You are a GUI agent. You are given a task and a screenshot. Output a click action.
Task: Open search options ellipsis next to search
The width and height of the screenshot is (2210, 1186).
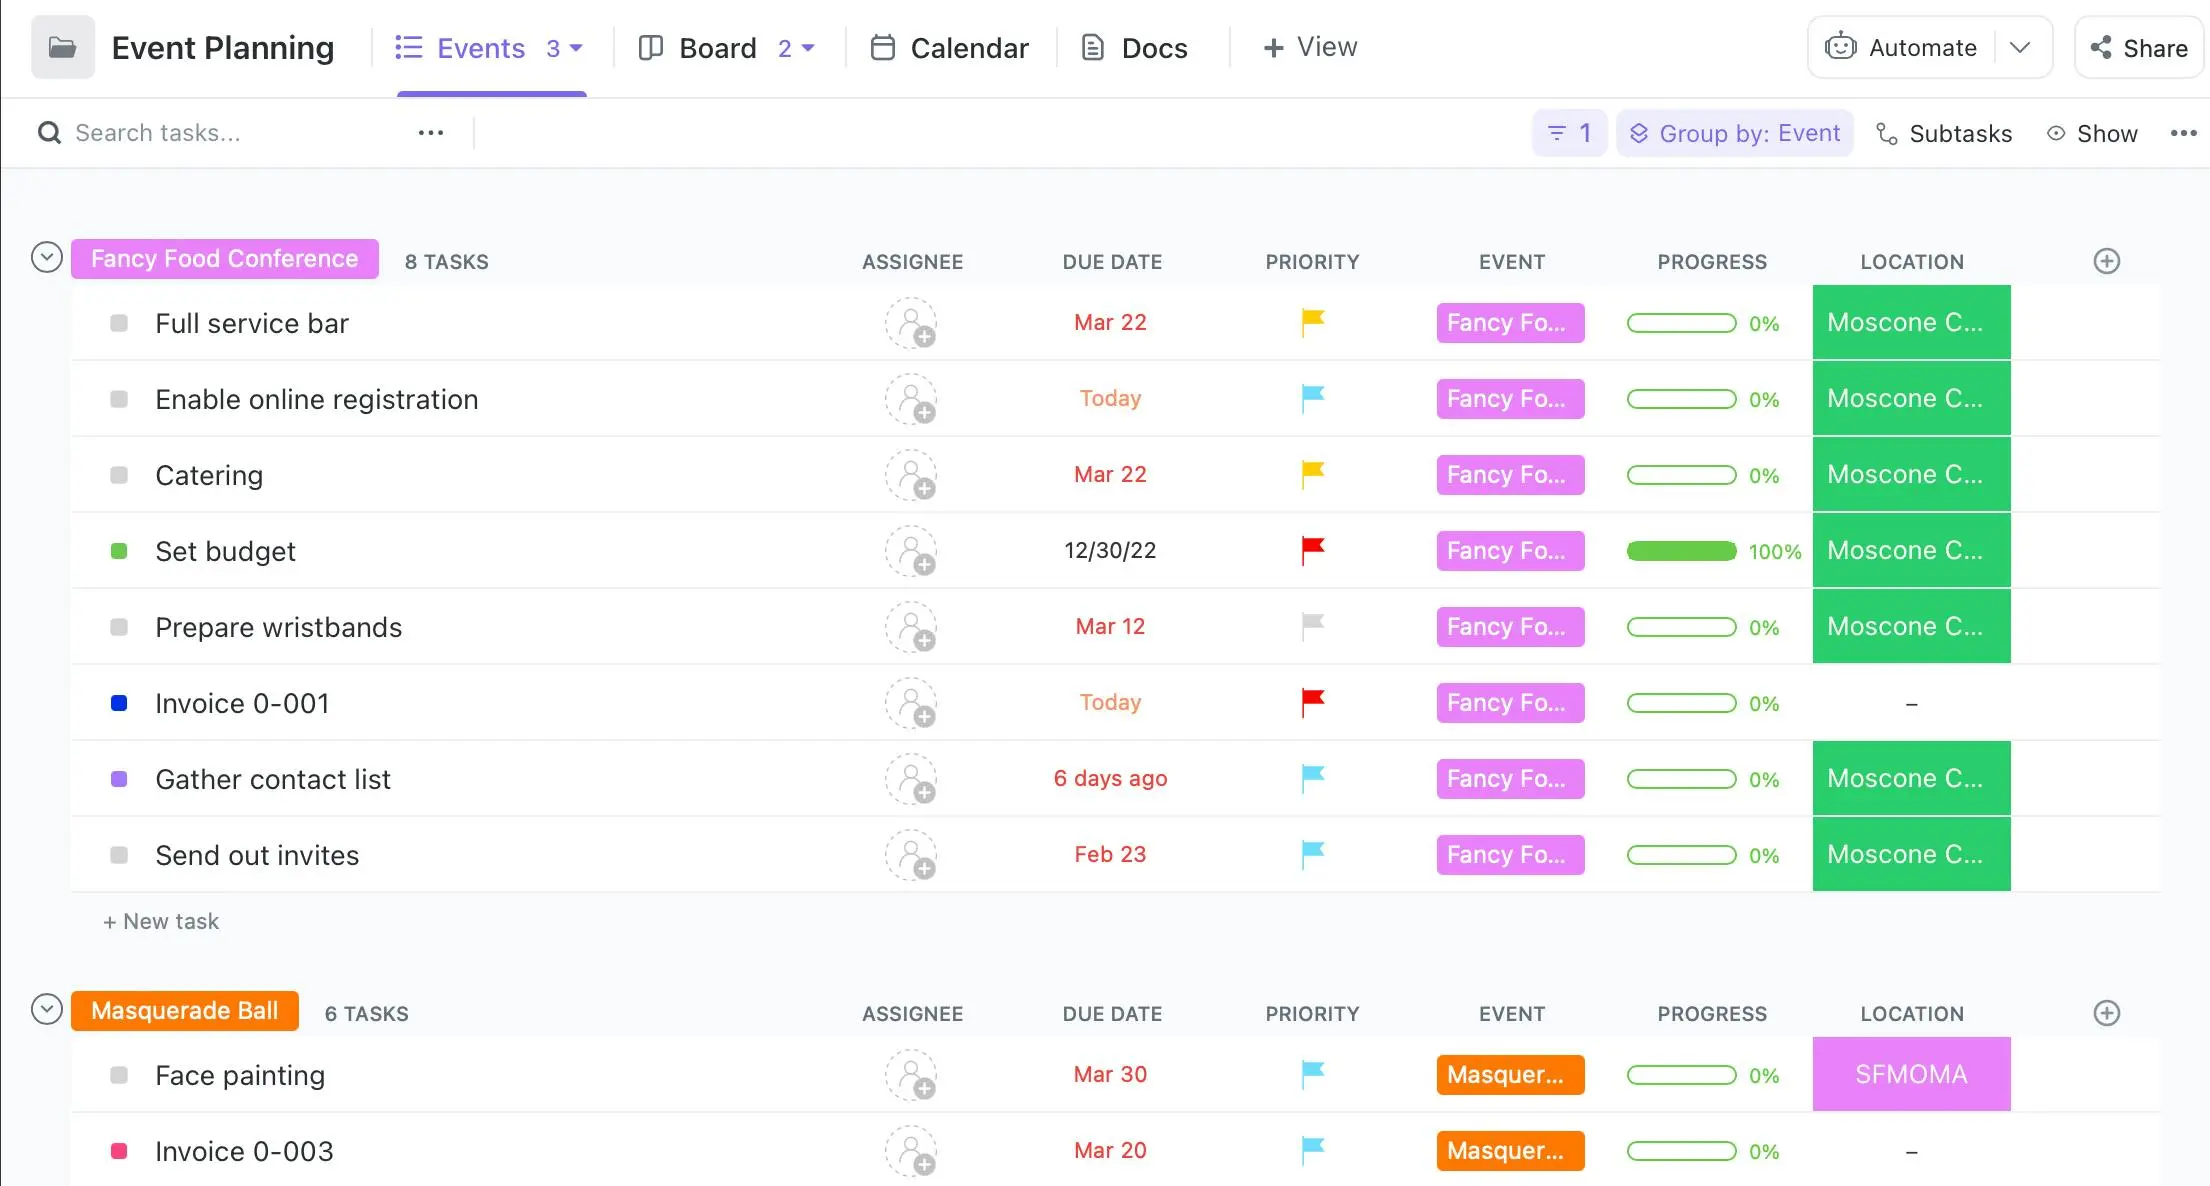pyautogui.click(x=431, y=133)
